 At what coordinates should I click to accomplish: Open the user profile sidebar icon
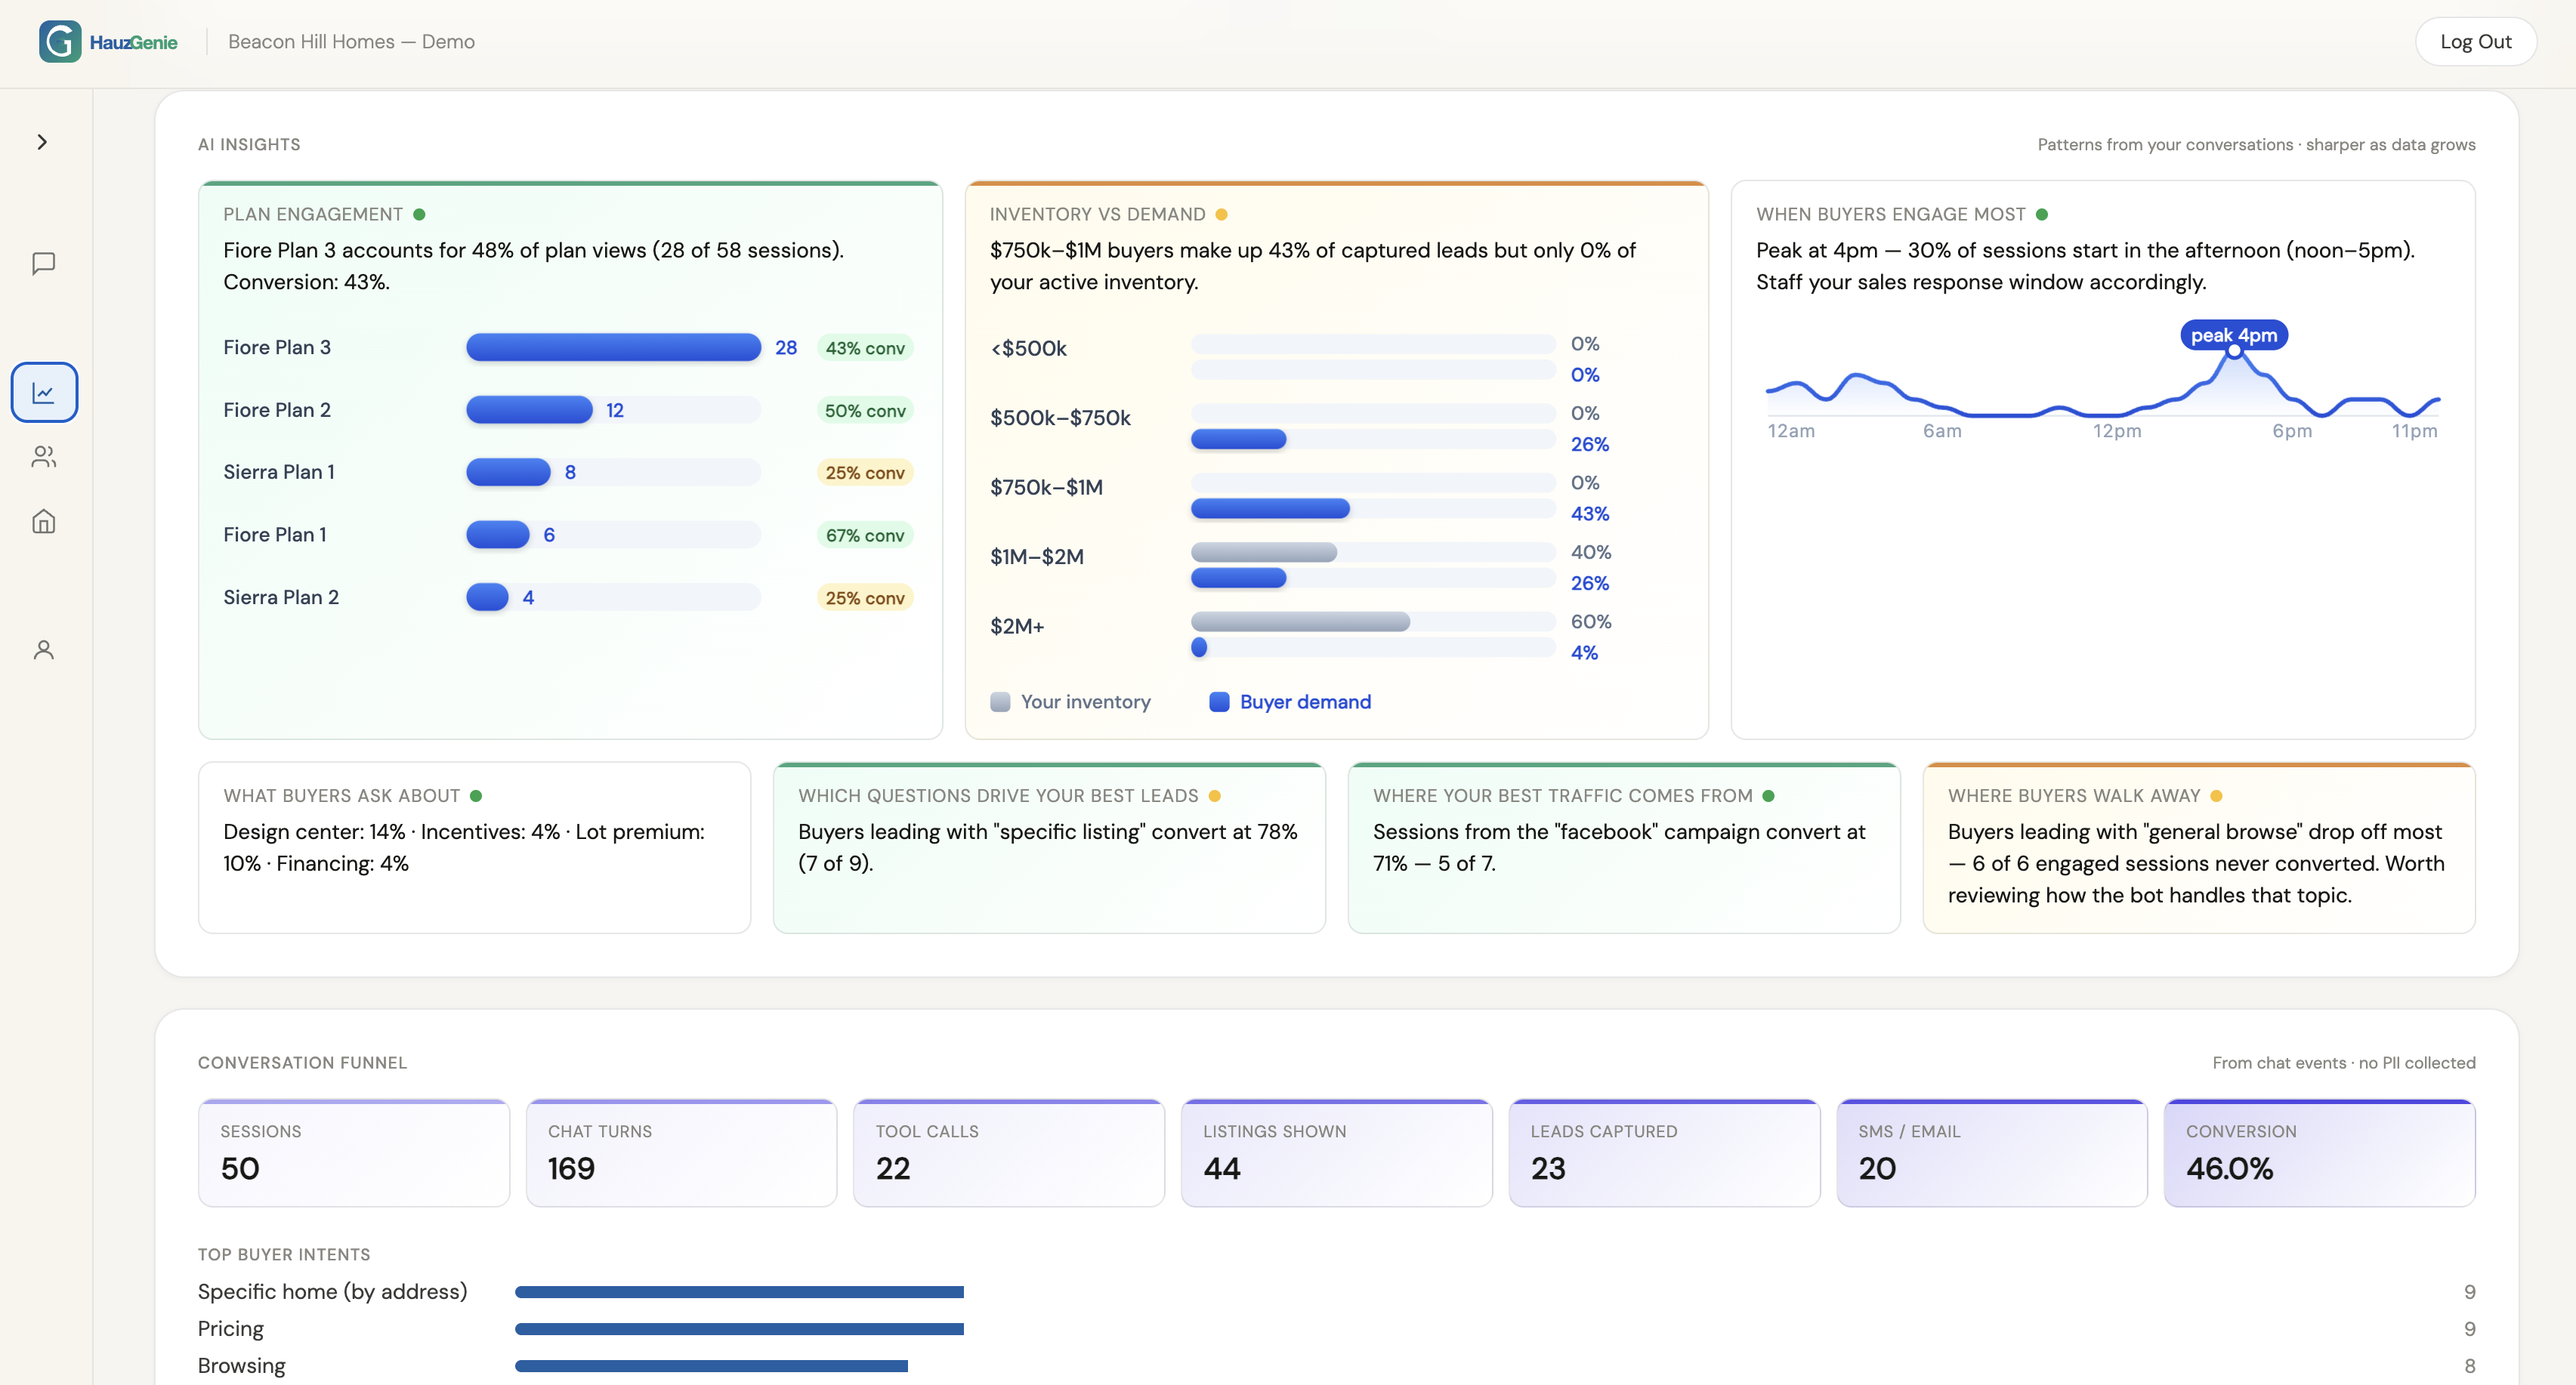[x=44, y=650]
